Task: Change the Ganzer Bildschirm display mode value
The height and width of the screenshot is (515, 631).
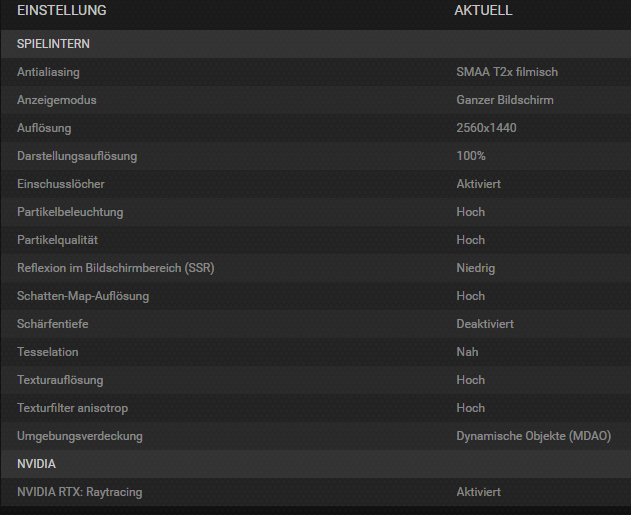Action: pos(505,100)
